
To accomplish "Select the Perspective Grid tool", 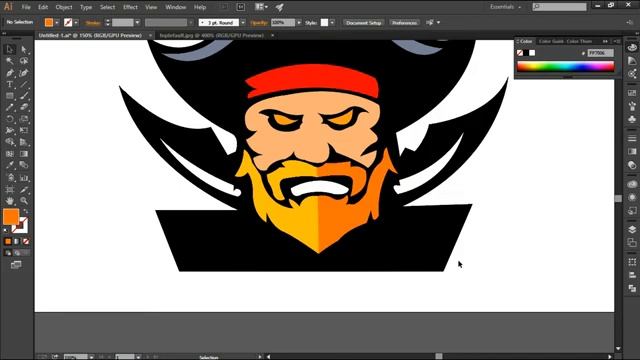I will (x=24, y=142).
